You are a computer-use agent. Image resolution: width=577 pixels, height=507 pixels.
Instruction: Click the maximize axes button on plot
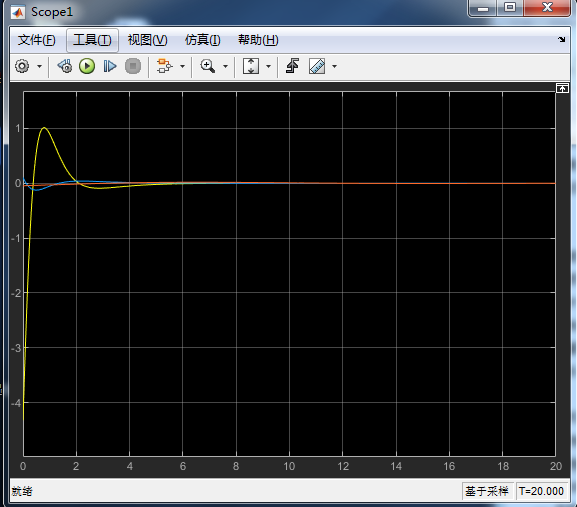pyautogui.click(x=562, y=88)
